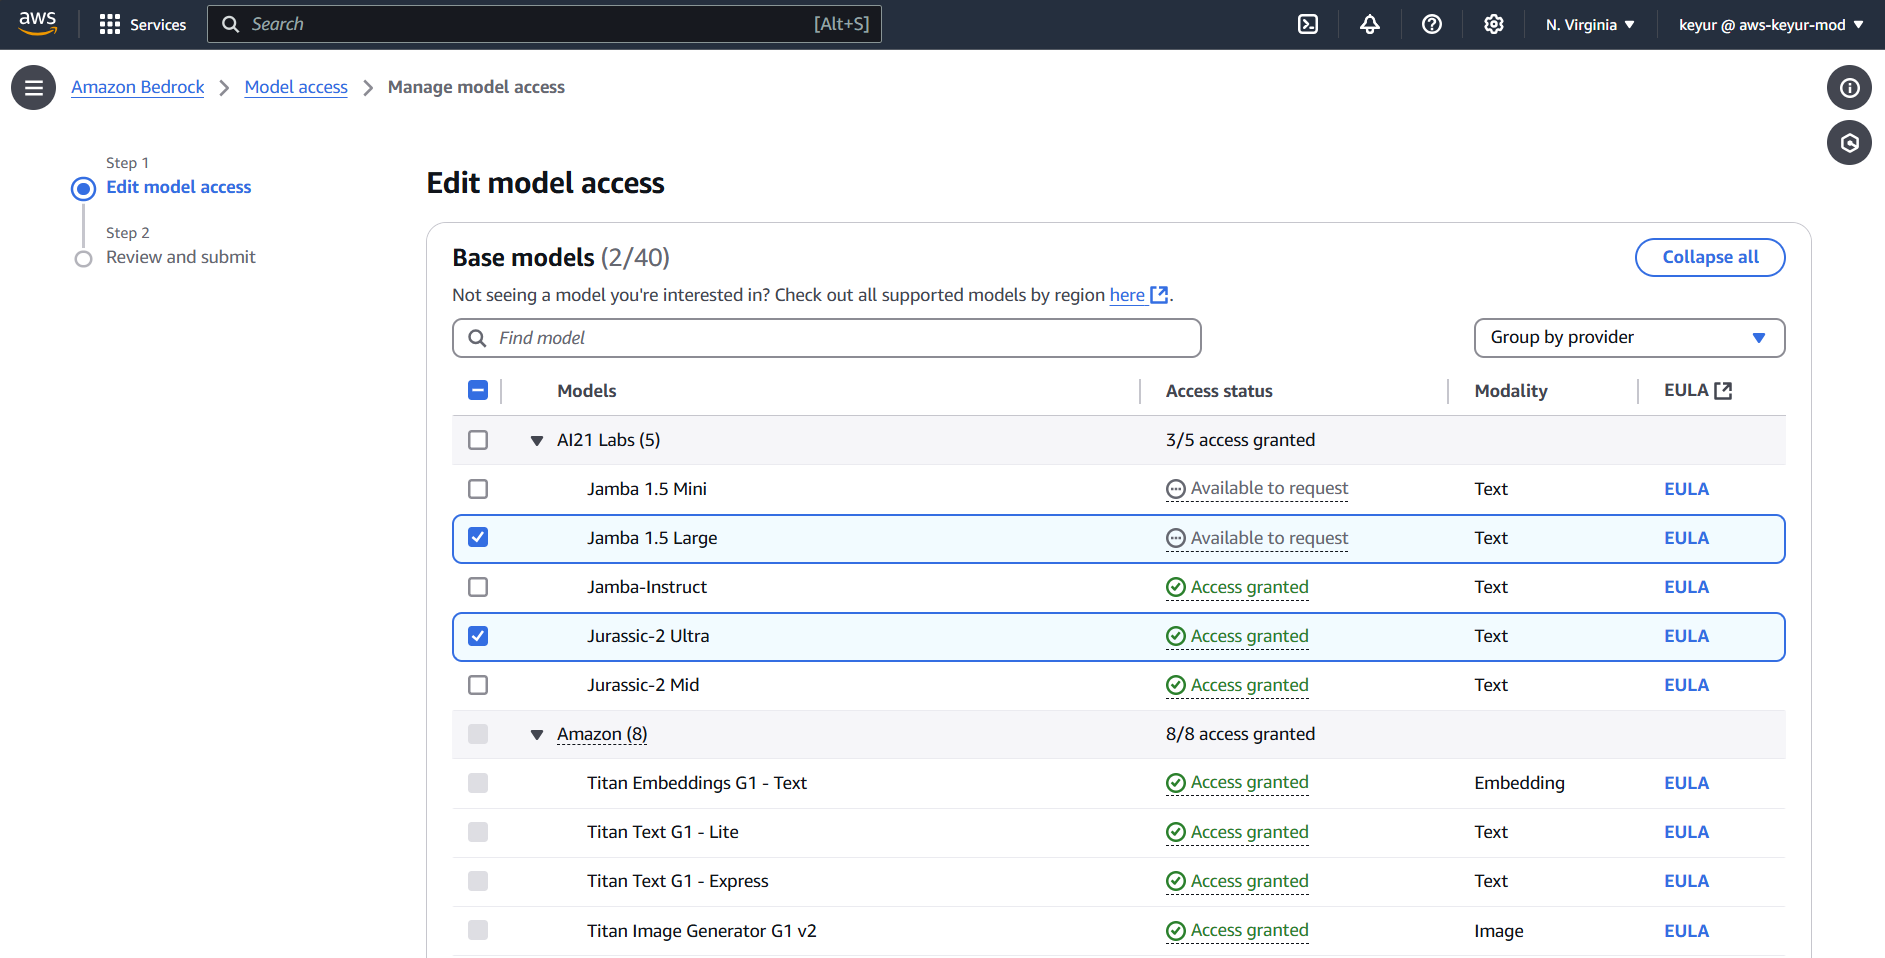Click granted check icon for Jurassic-2 Ultra
Screen dimensions: 1885x958
click(1176, 636)
